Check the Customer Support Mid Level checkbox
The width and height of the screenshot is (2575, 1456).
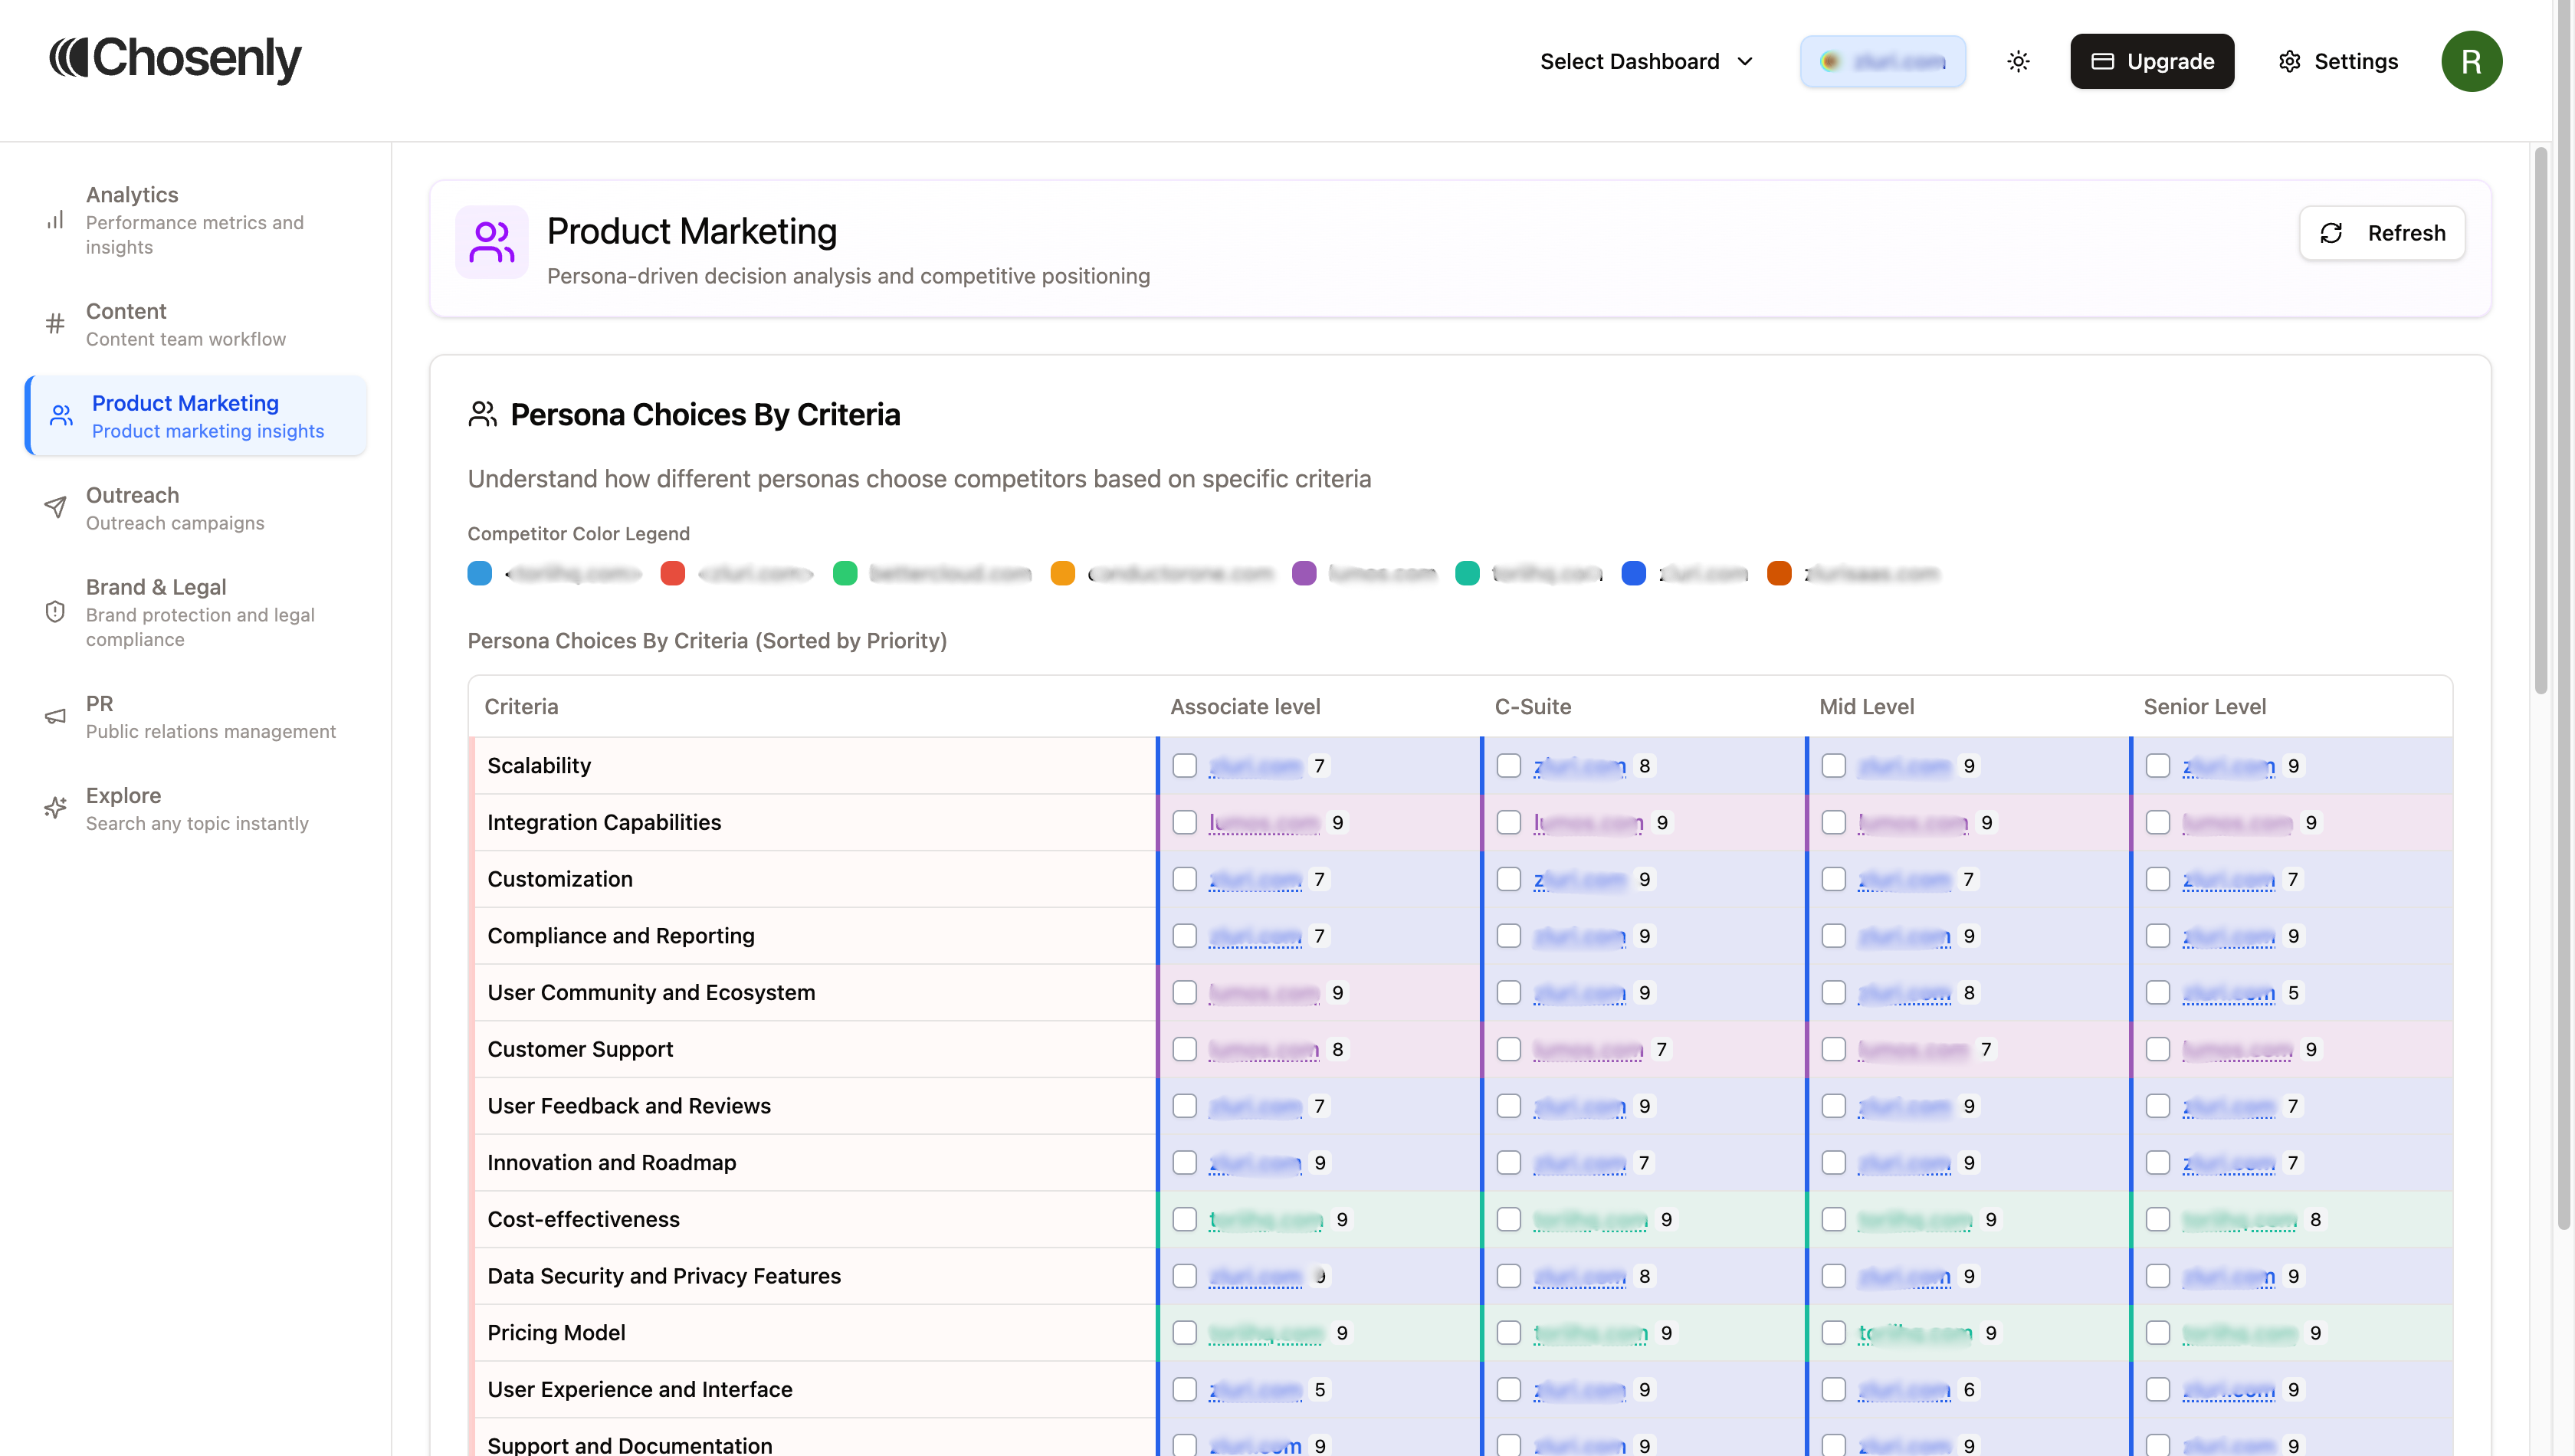[1834, 1050]
